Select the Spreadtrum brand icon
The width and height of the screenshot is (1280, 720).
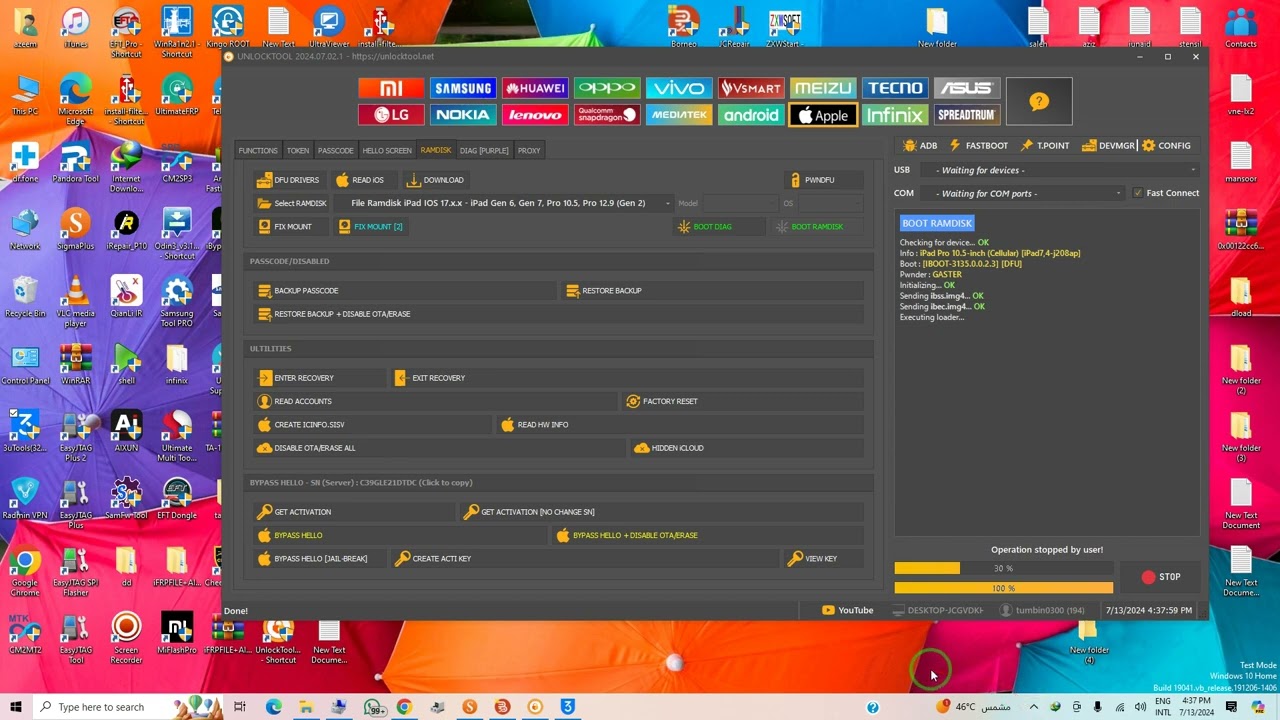point(966,115)
